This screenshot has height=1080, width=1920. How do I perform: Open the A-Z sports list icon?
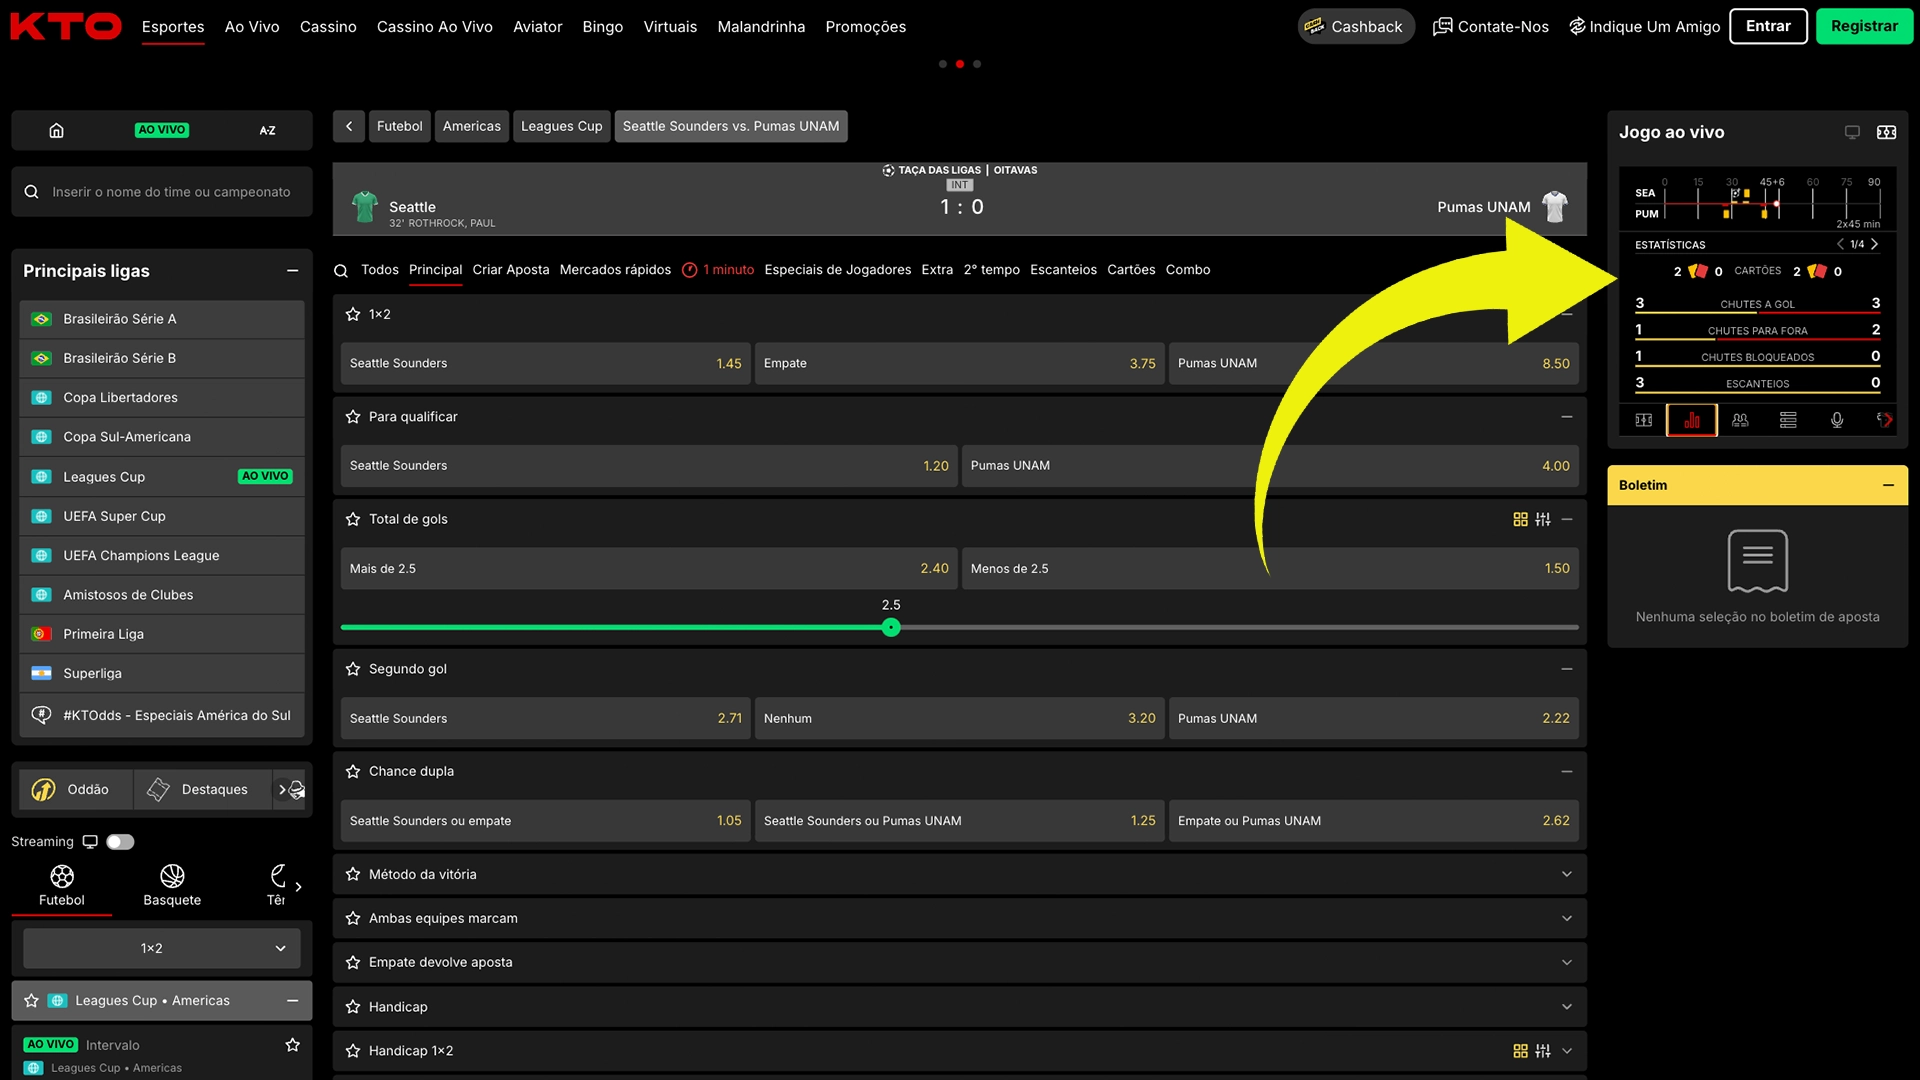(x=267, y=130)
